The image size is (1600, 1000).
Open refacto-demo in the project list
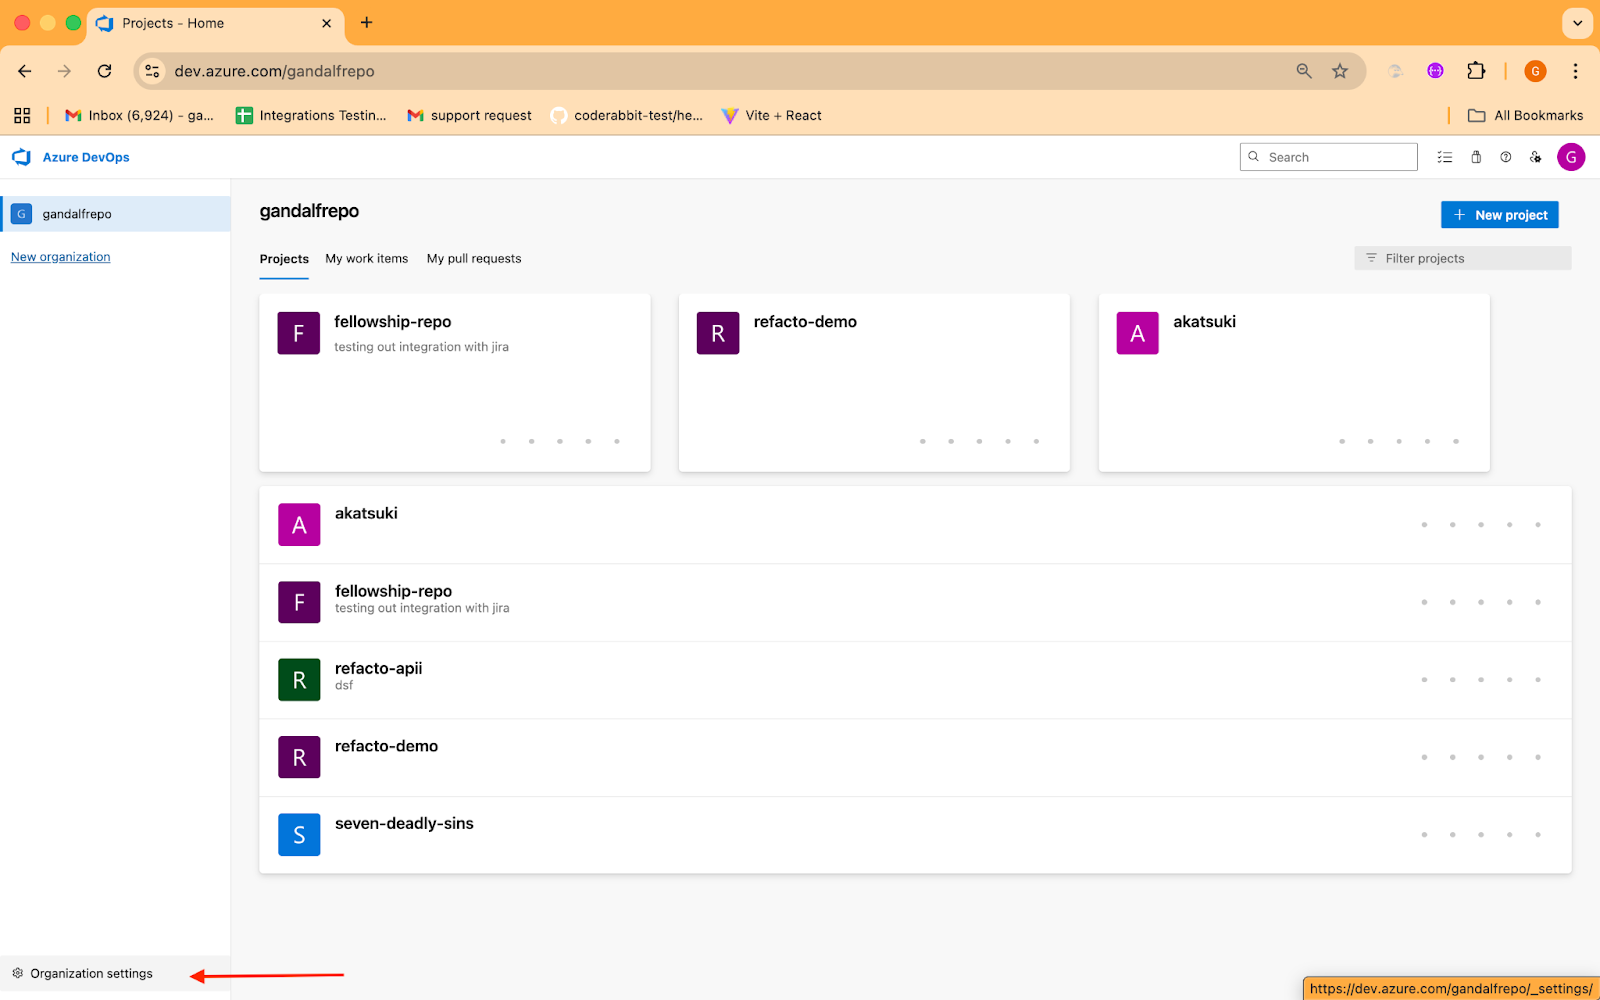click(386, 746)
